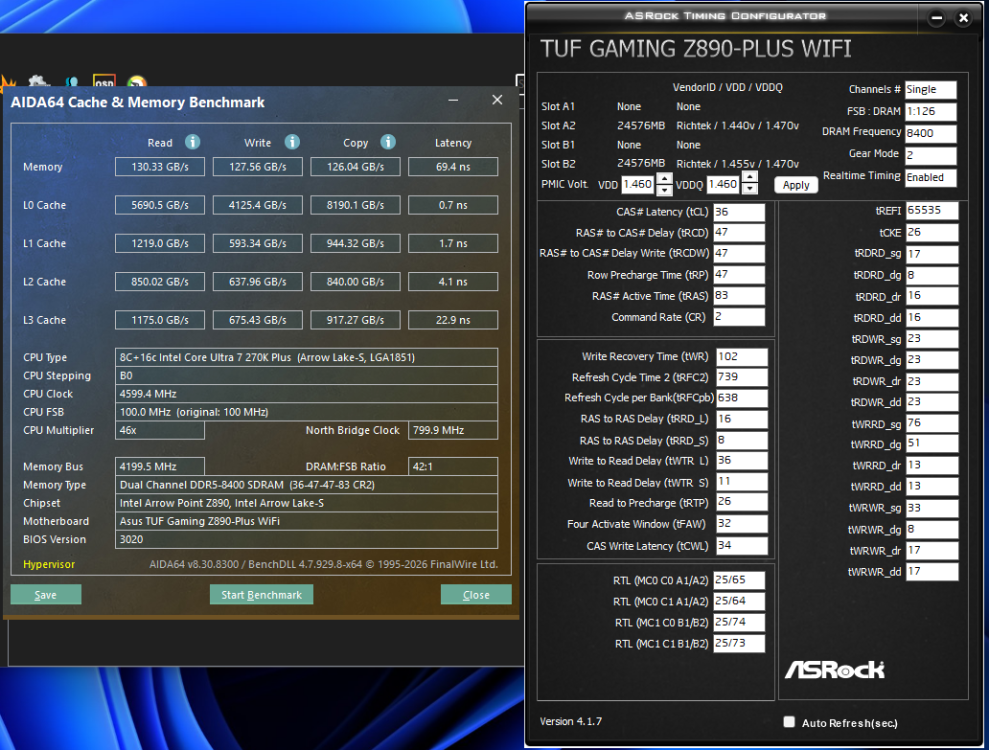Select the Row Precharge Time (tRP) field
The image size is (989, 750).
(739, 274)
